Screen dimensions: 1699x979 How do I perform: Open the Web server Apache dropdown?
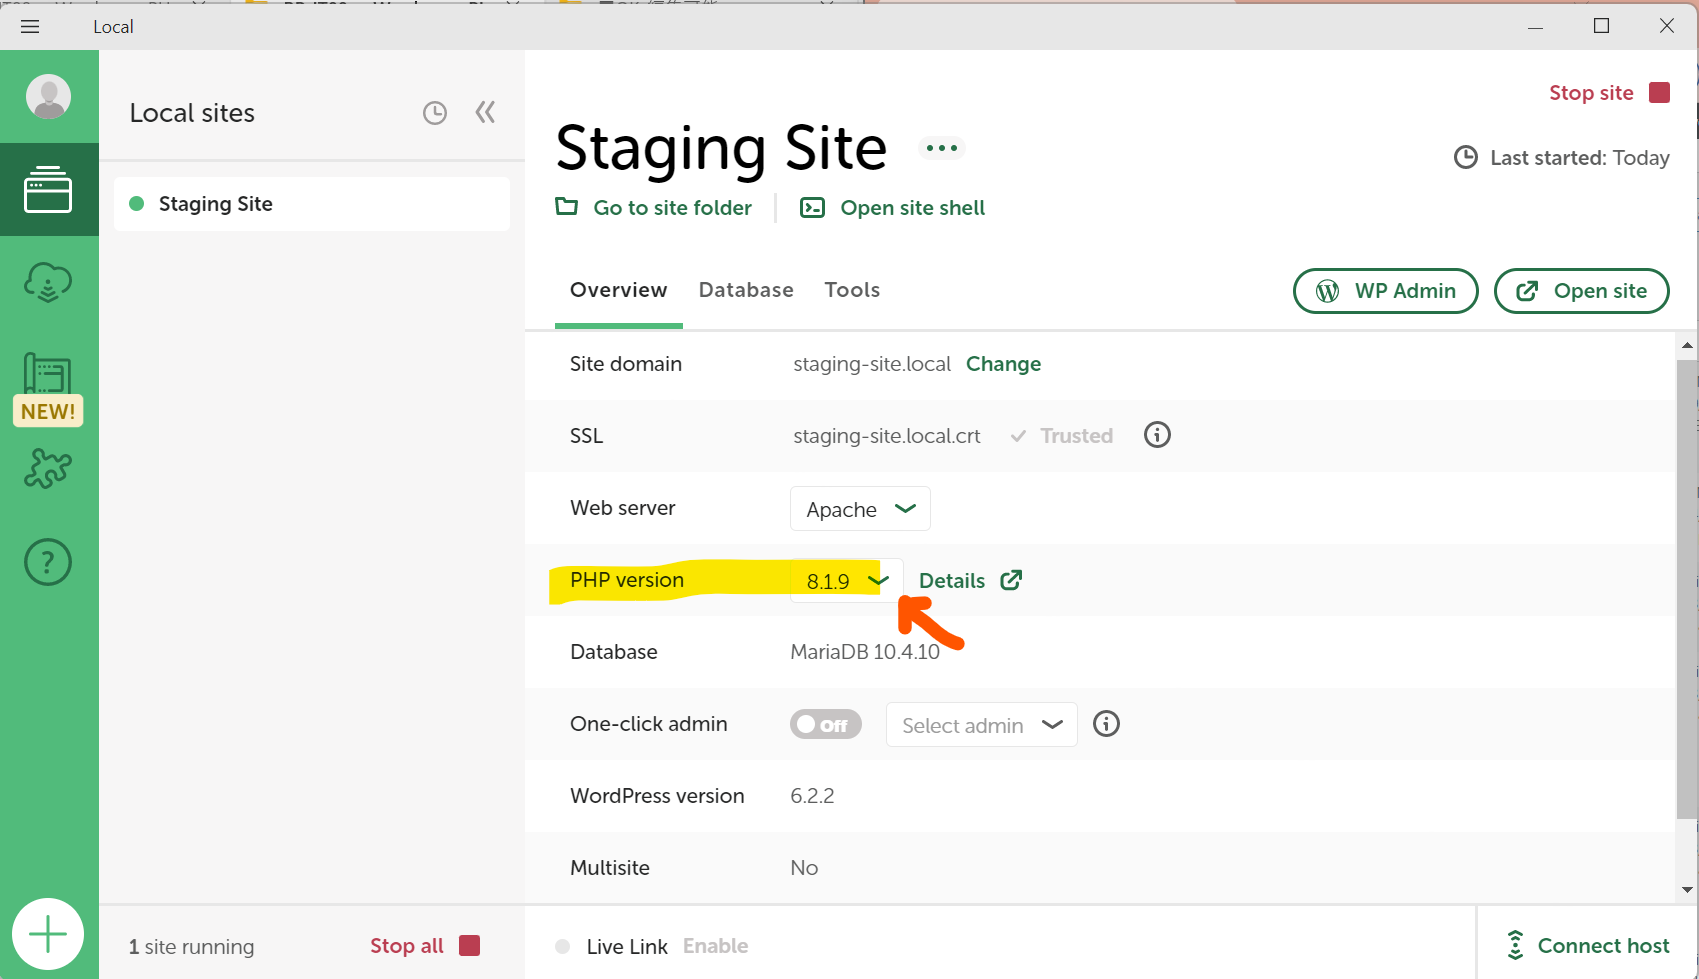coord(860,509)
